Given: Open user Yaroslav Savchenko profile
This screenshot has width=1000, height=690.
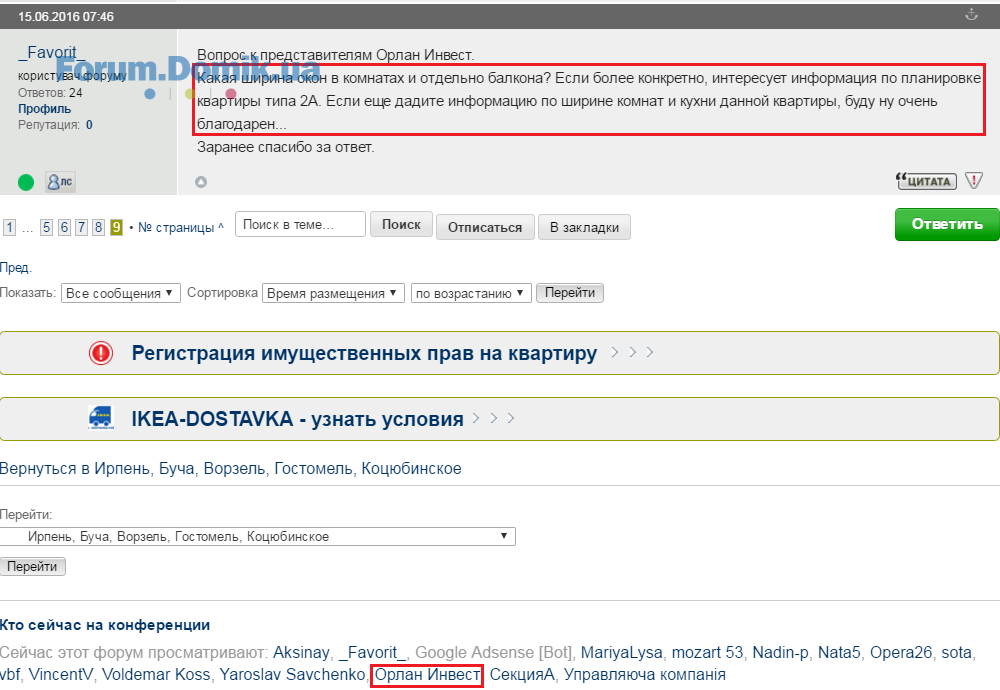Looking at the screenshot, I should point(292,675).
